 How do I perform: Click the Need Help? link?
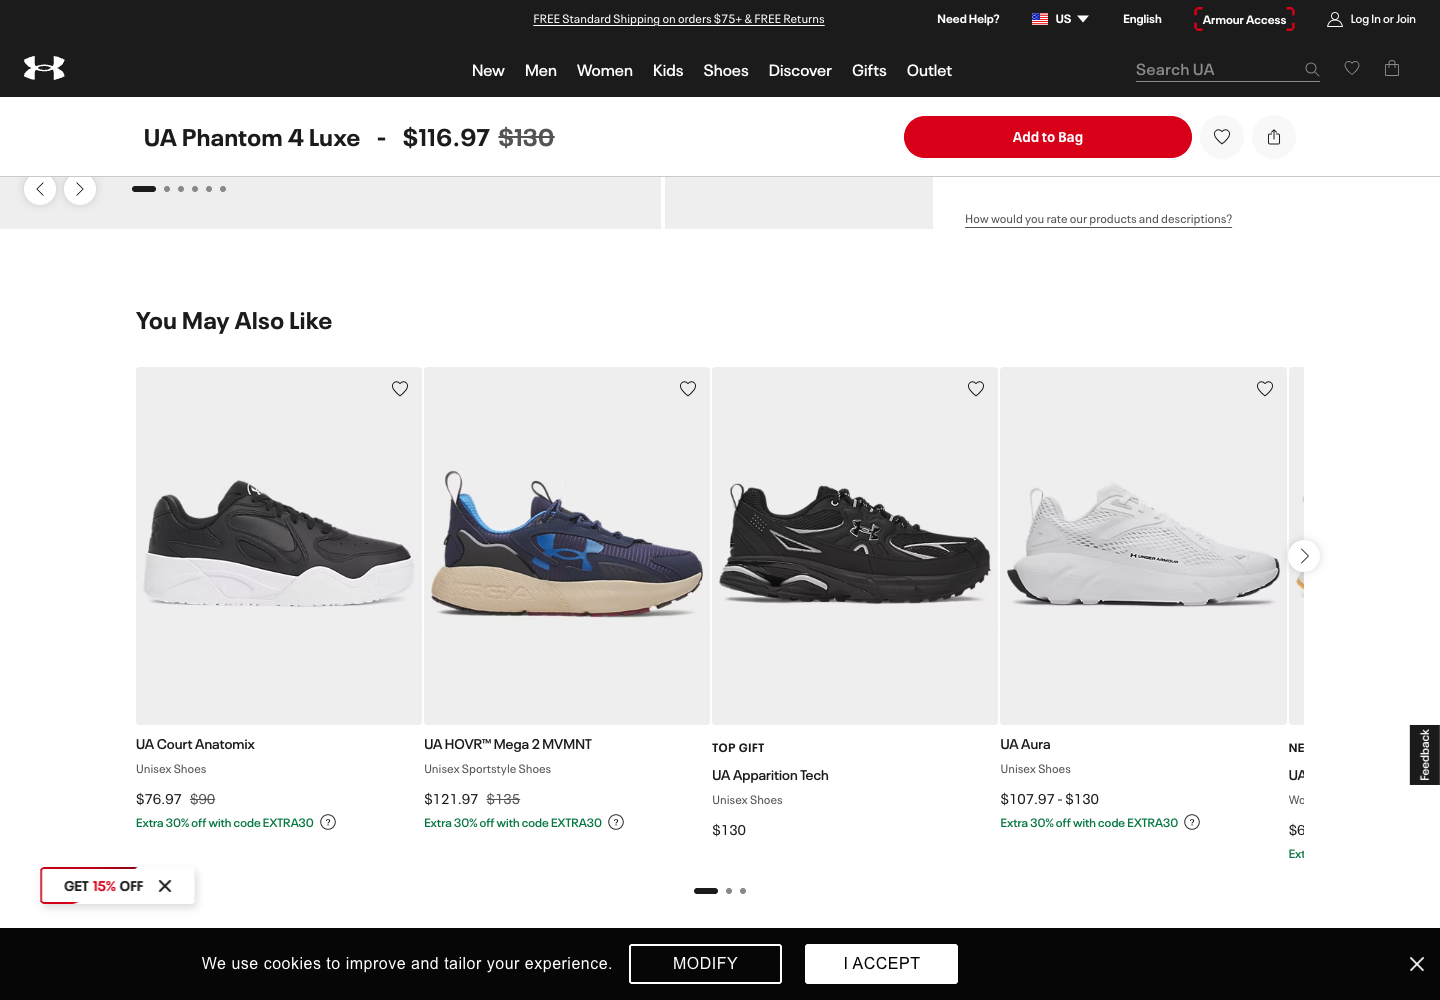pos(968,19)
